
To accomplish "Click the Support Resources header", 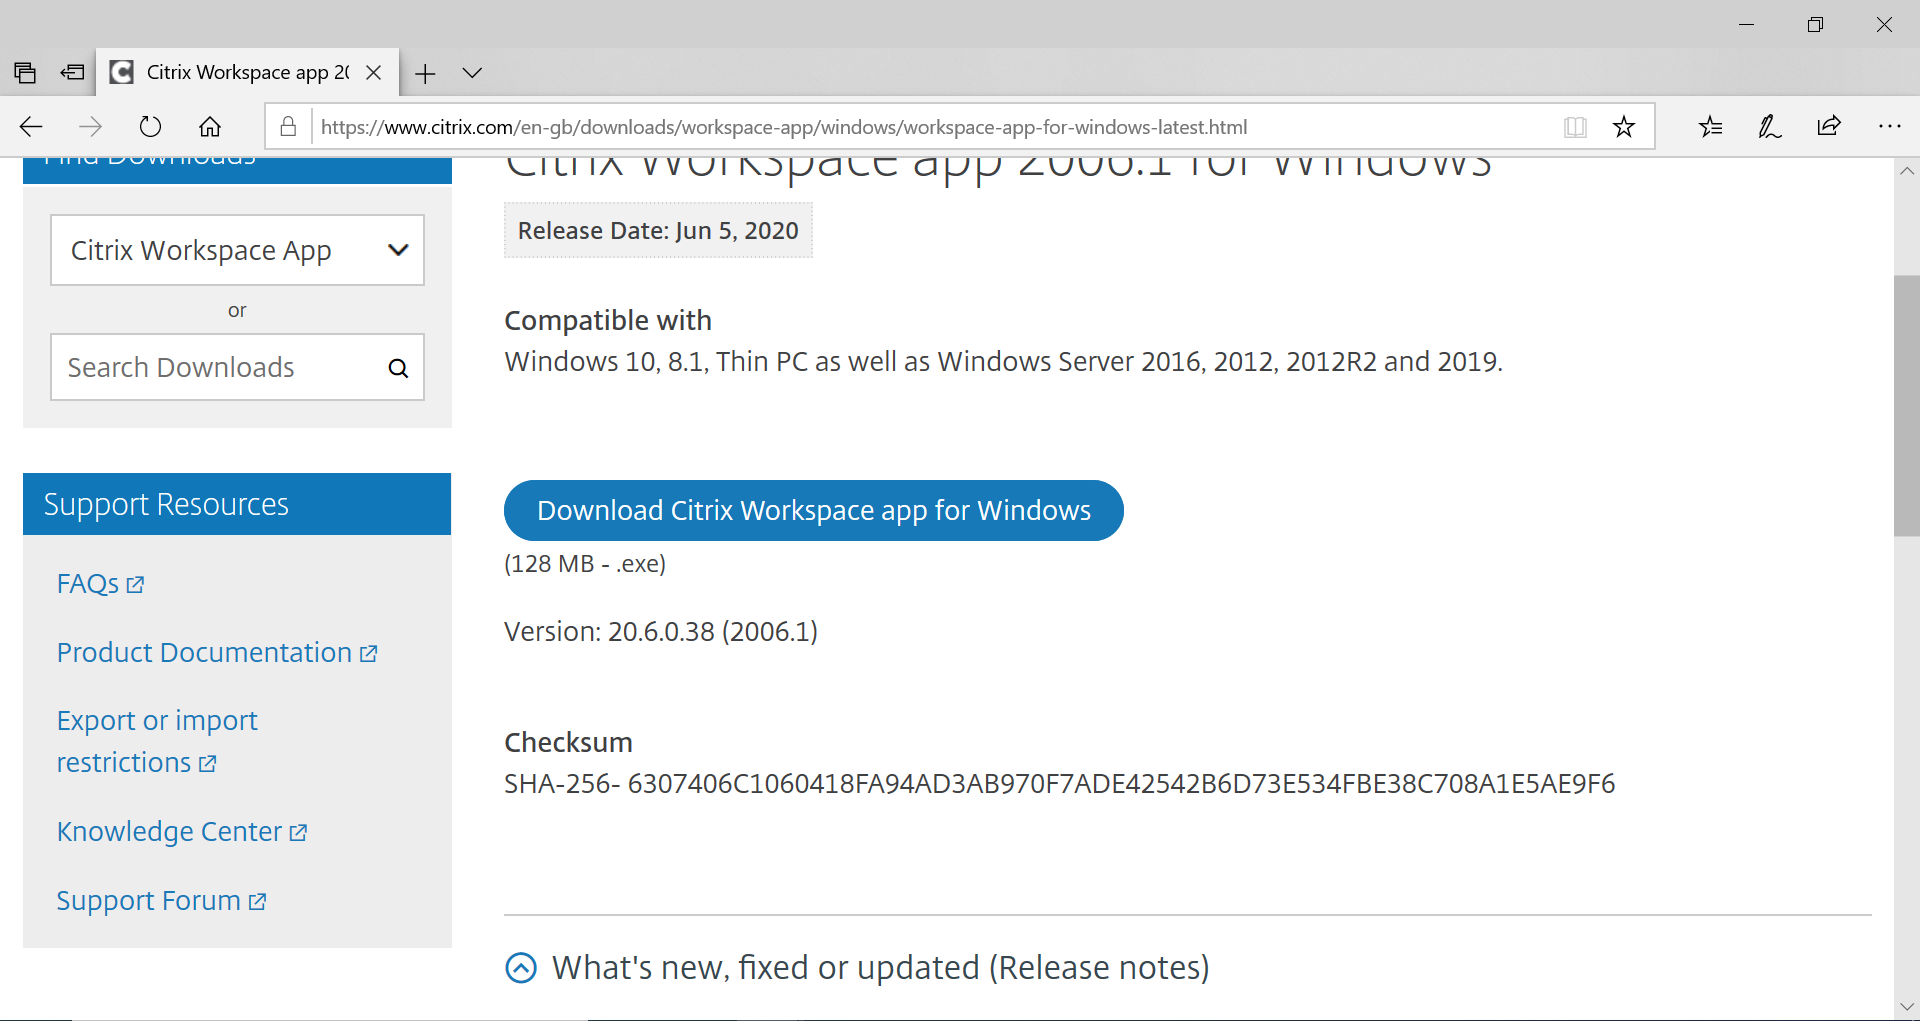I will point(237,504).
